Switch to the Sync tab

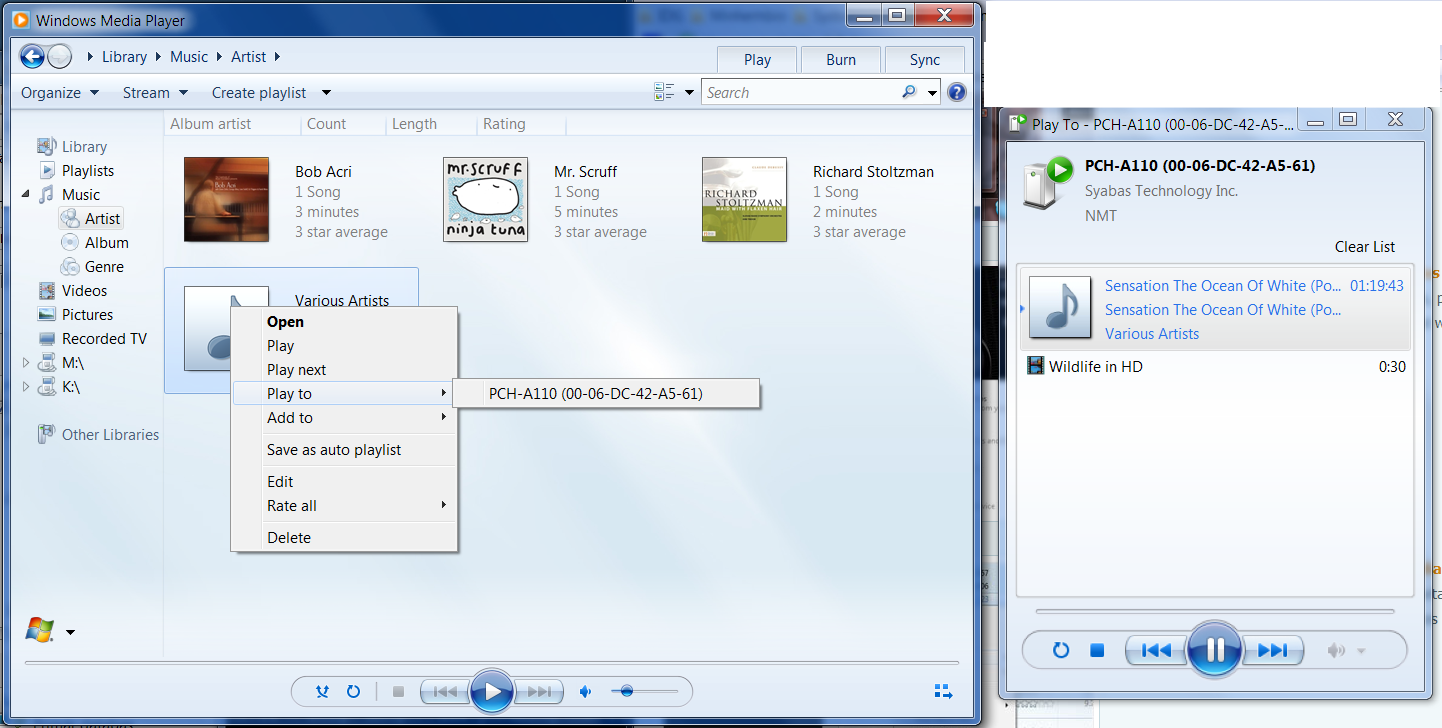click(925, 59)
